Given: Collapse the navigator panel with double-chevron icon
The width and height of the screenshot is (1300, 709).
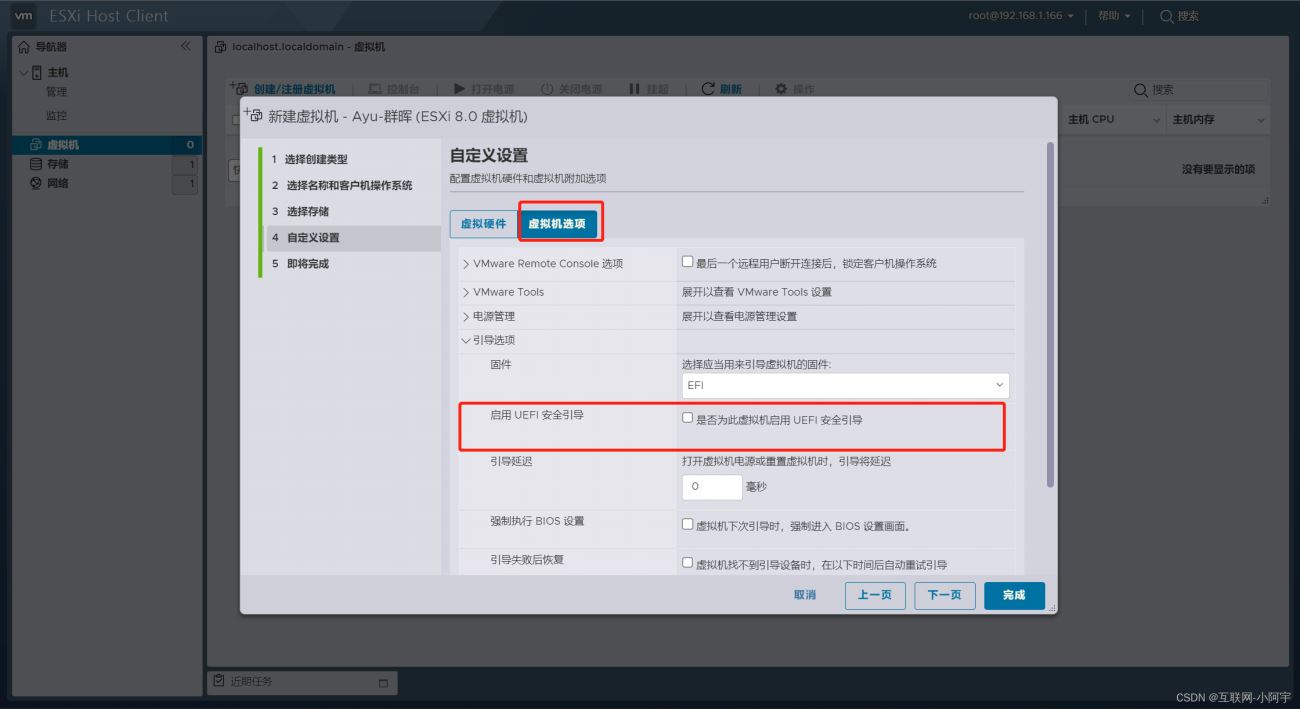Looking at the screenshot, I should 185,46.
